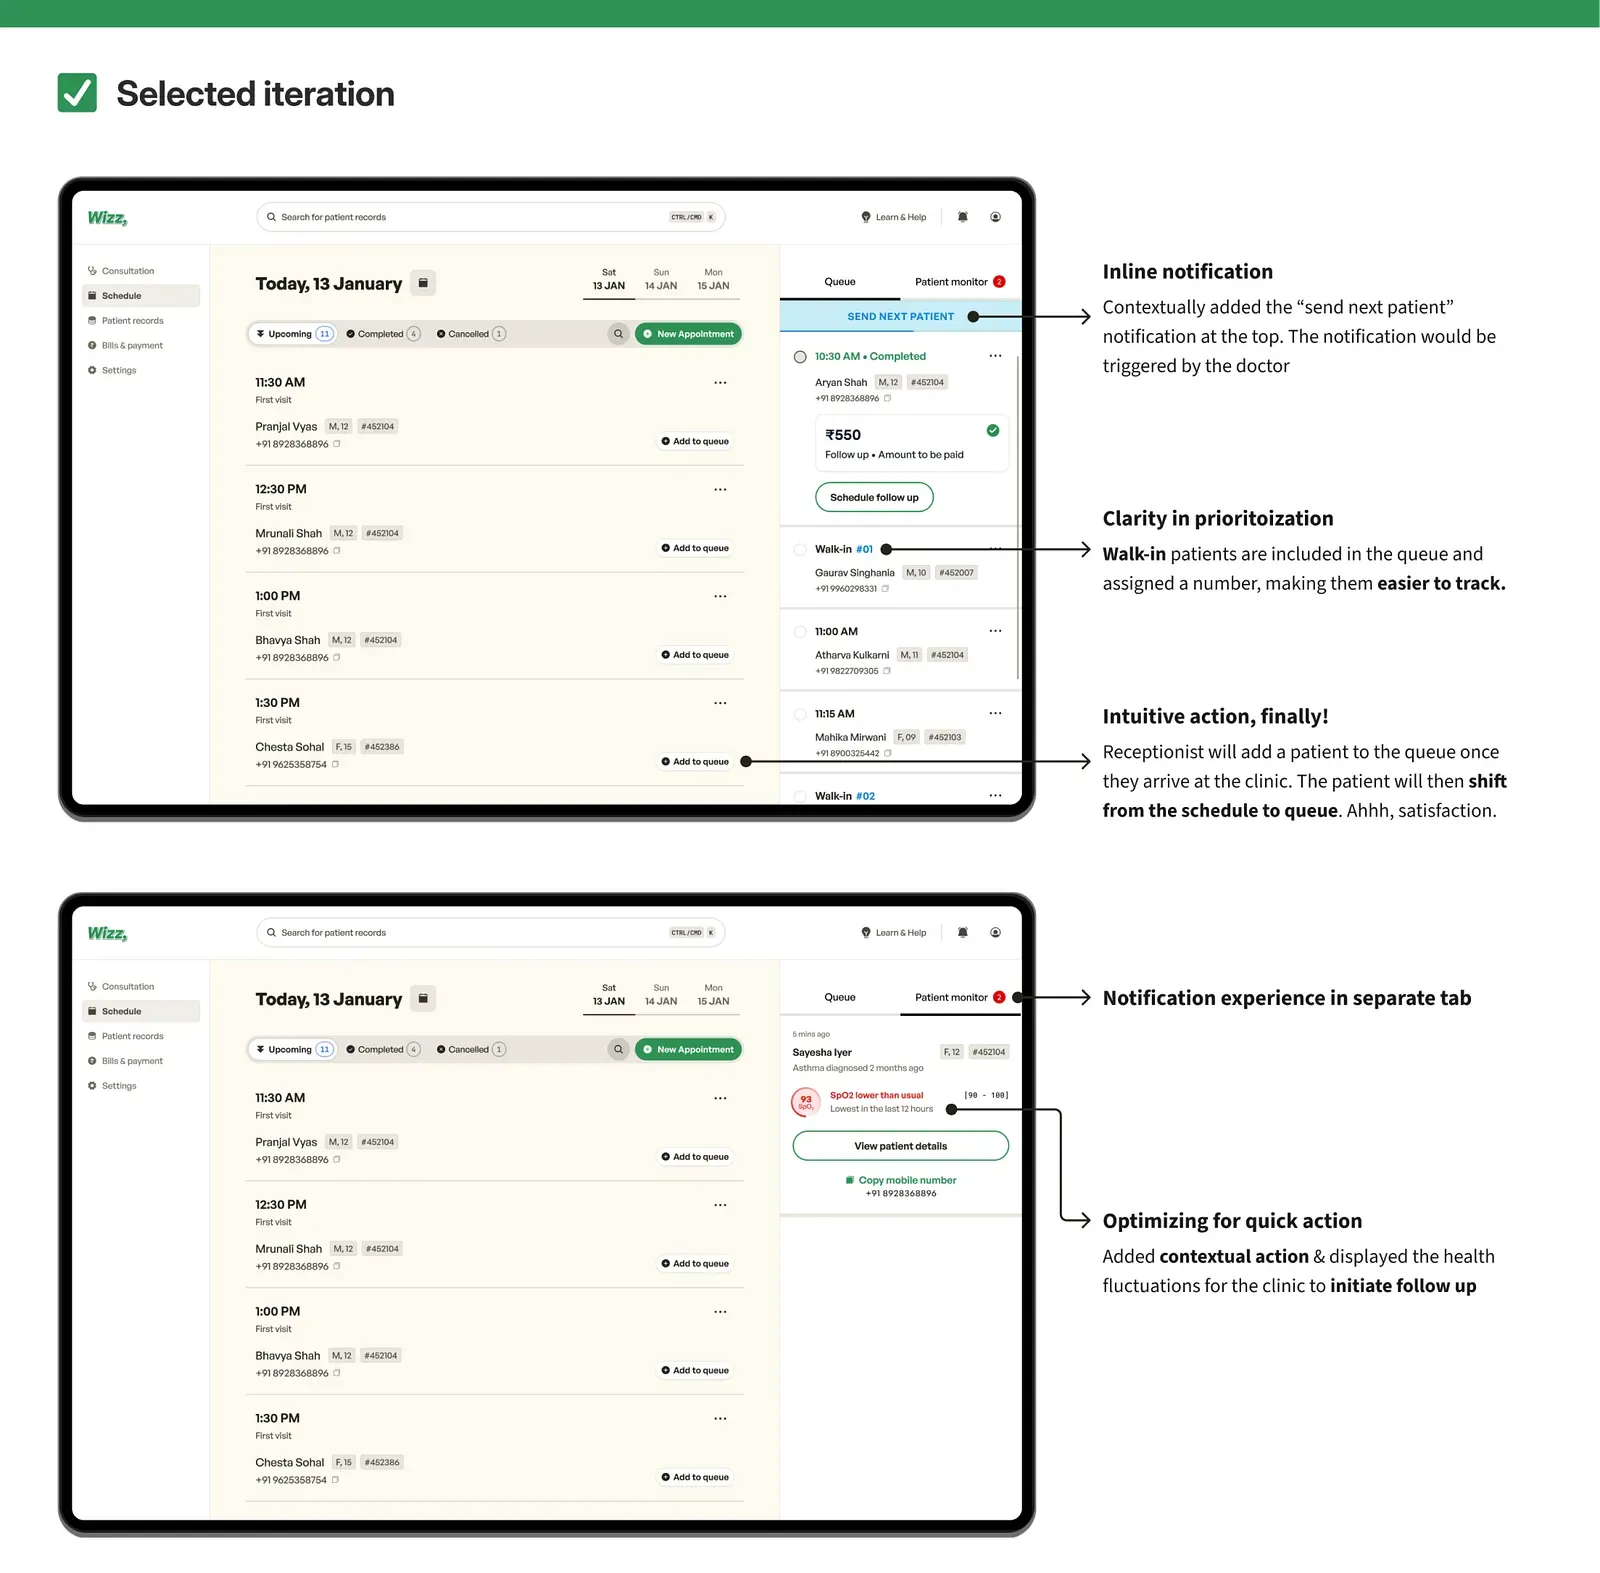Copy Gaurav Singhania's phone number in the queue
The height and width of the screenshot is (1573, 1600).
[885, 589]
